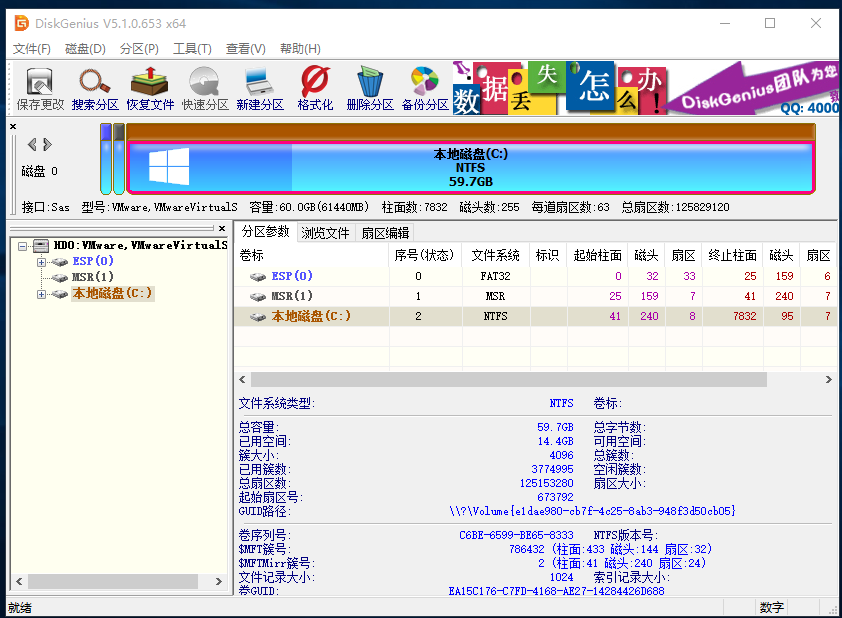The height and width of the screenshot is (618, 842).
Task: Click the ESP(0) row in the partition table
Action: (x=534, y=276)
